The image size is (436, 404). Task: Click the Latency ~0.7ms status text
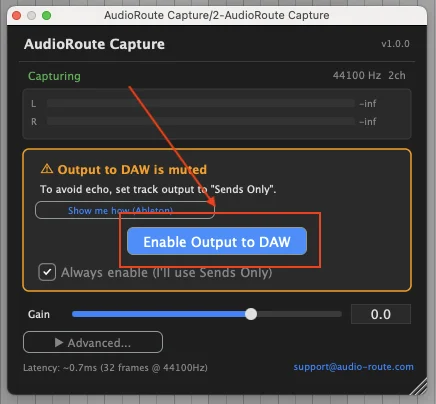tap(115, 368)
